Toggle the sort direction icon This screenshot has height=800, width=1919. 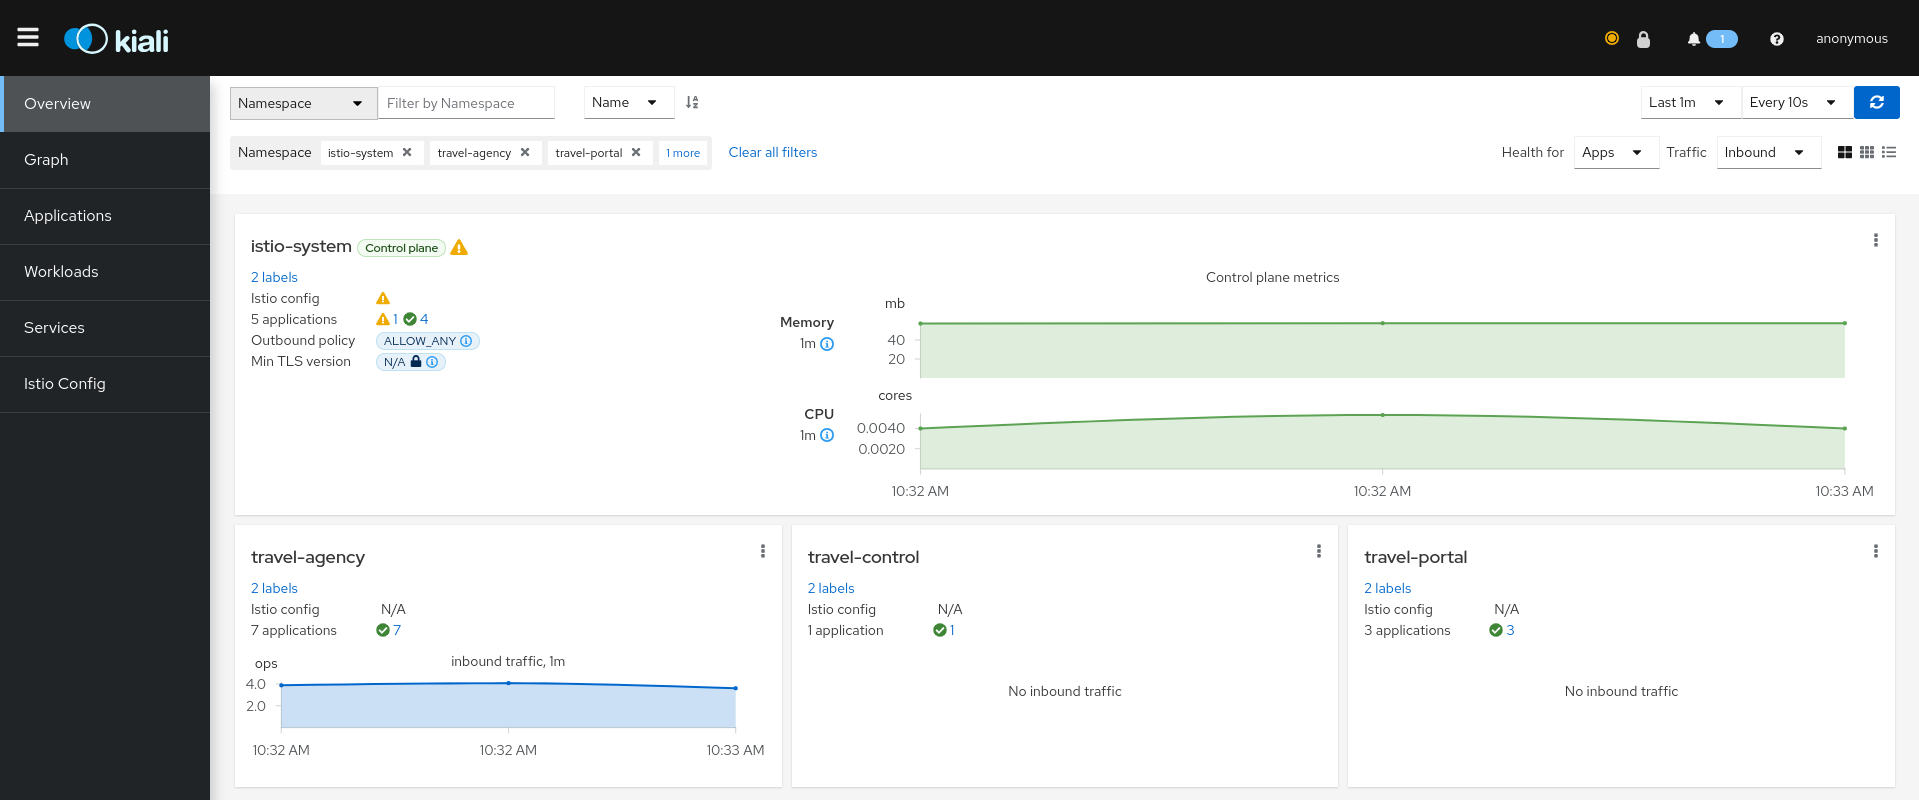692,102
